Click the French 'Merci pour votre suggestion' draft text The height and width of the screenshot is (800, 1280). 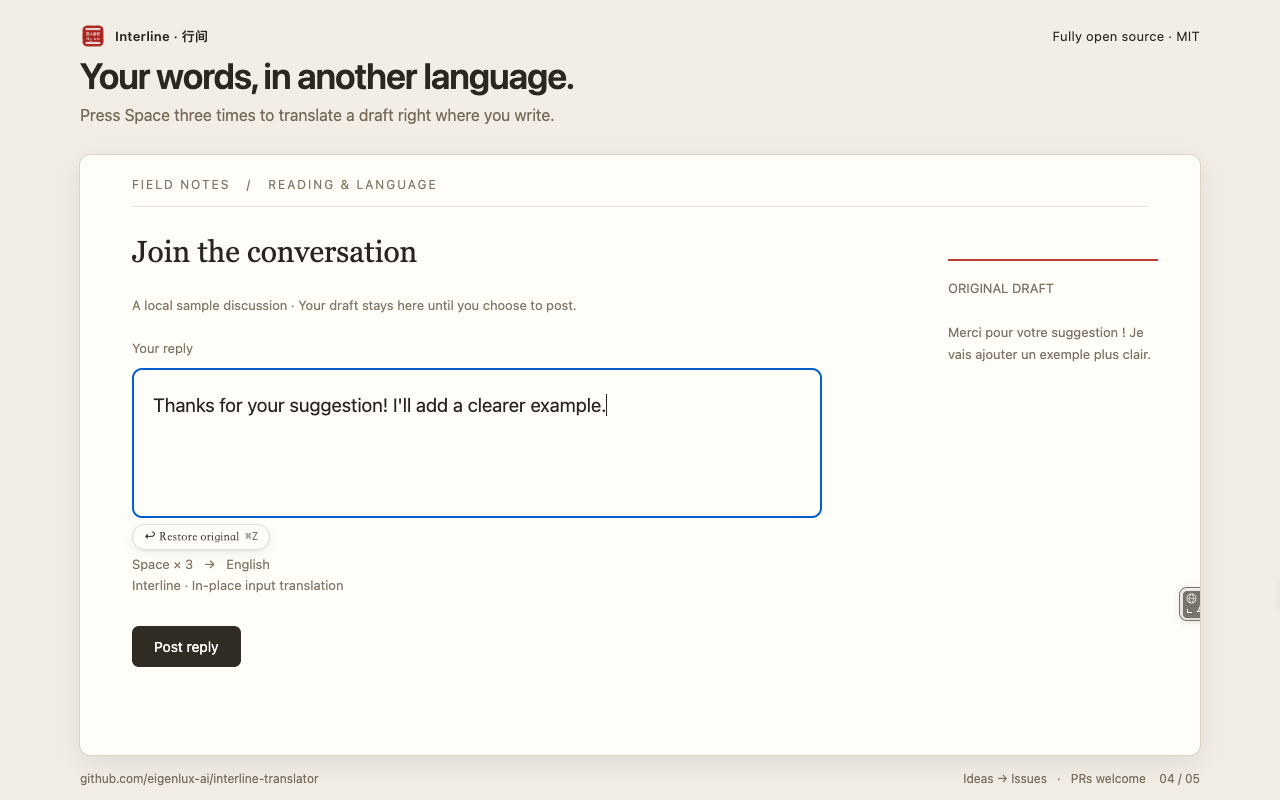1049,343
